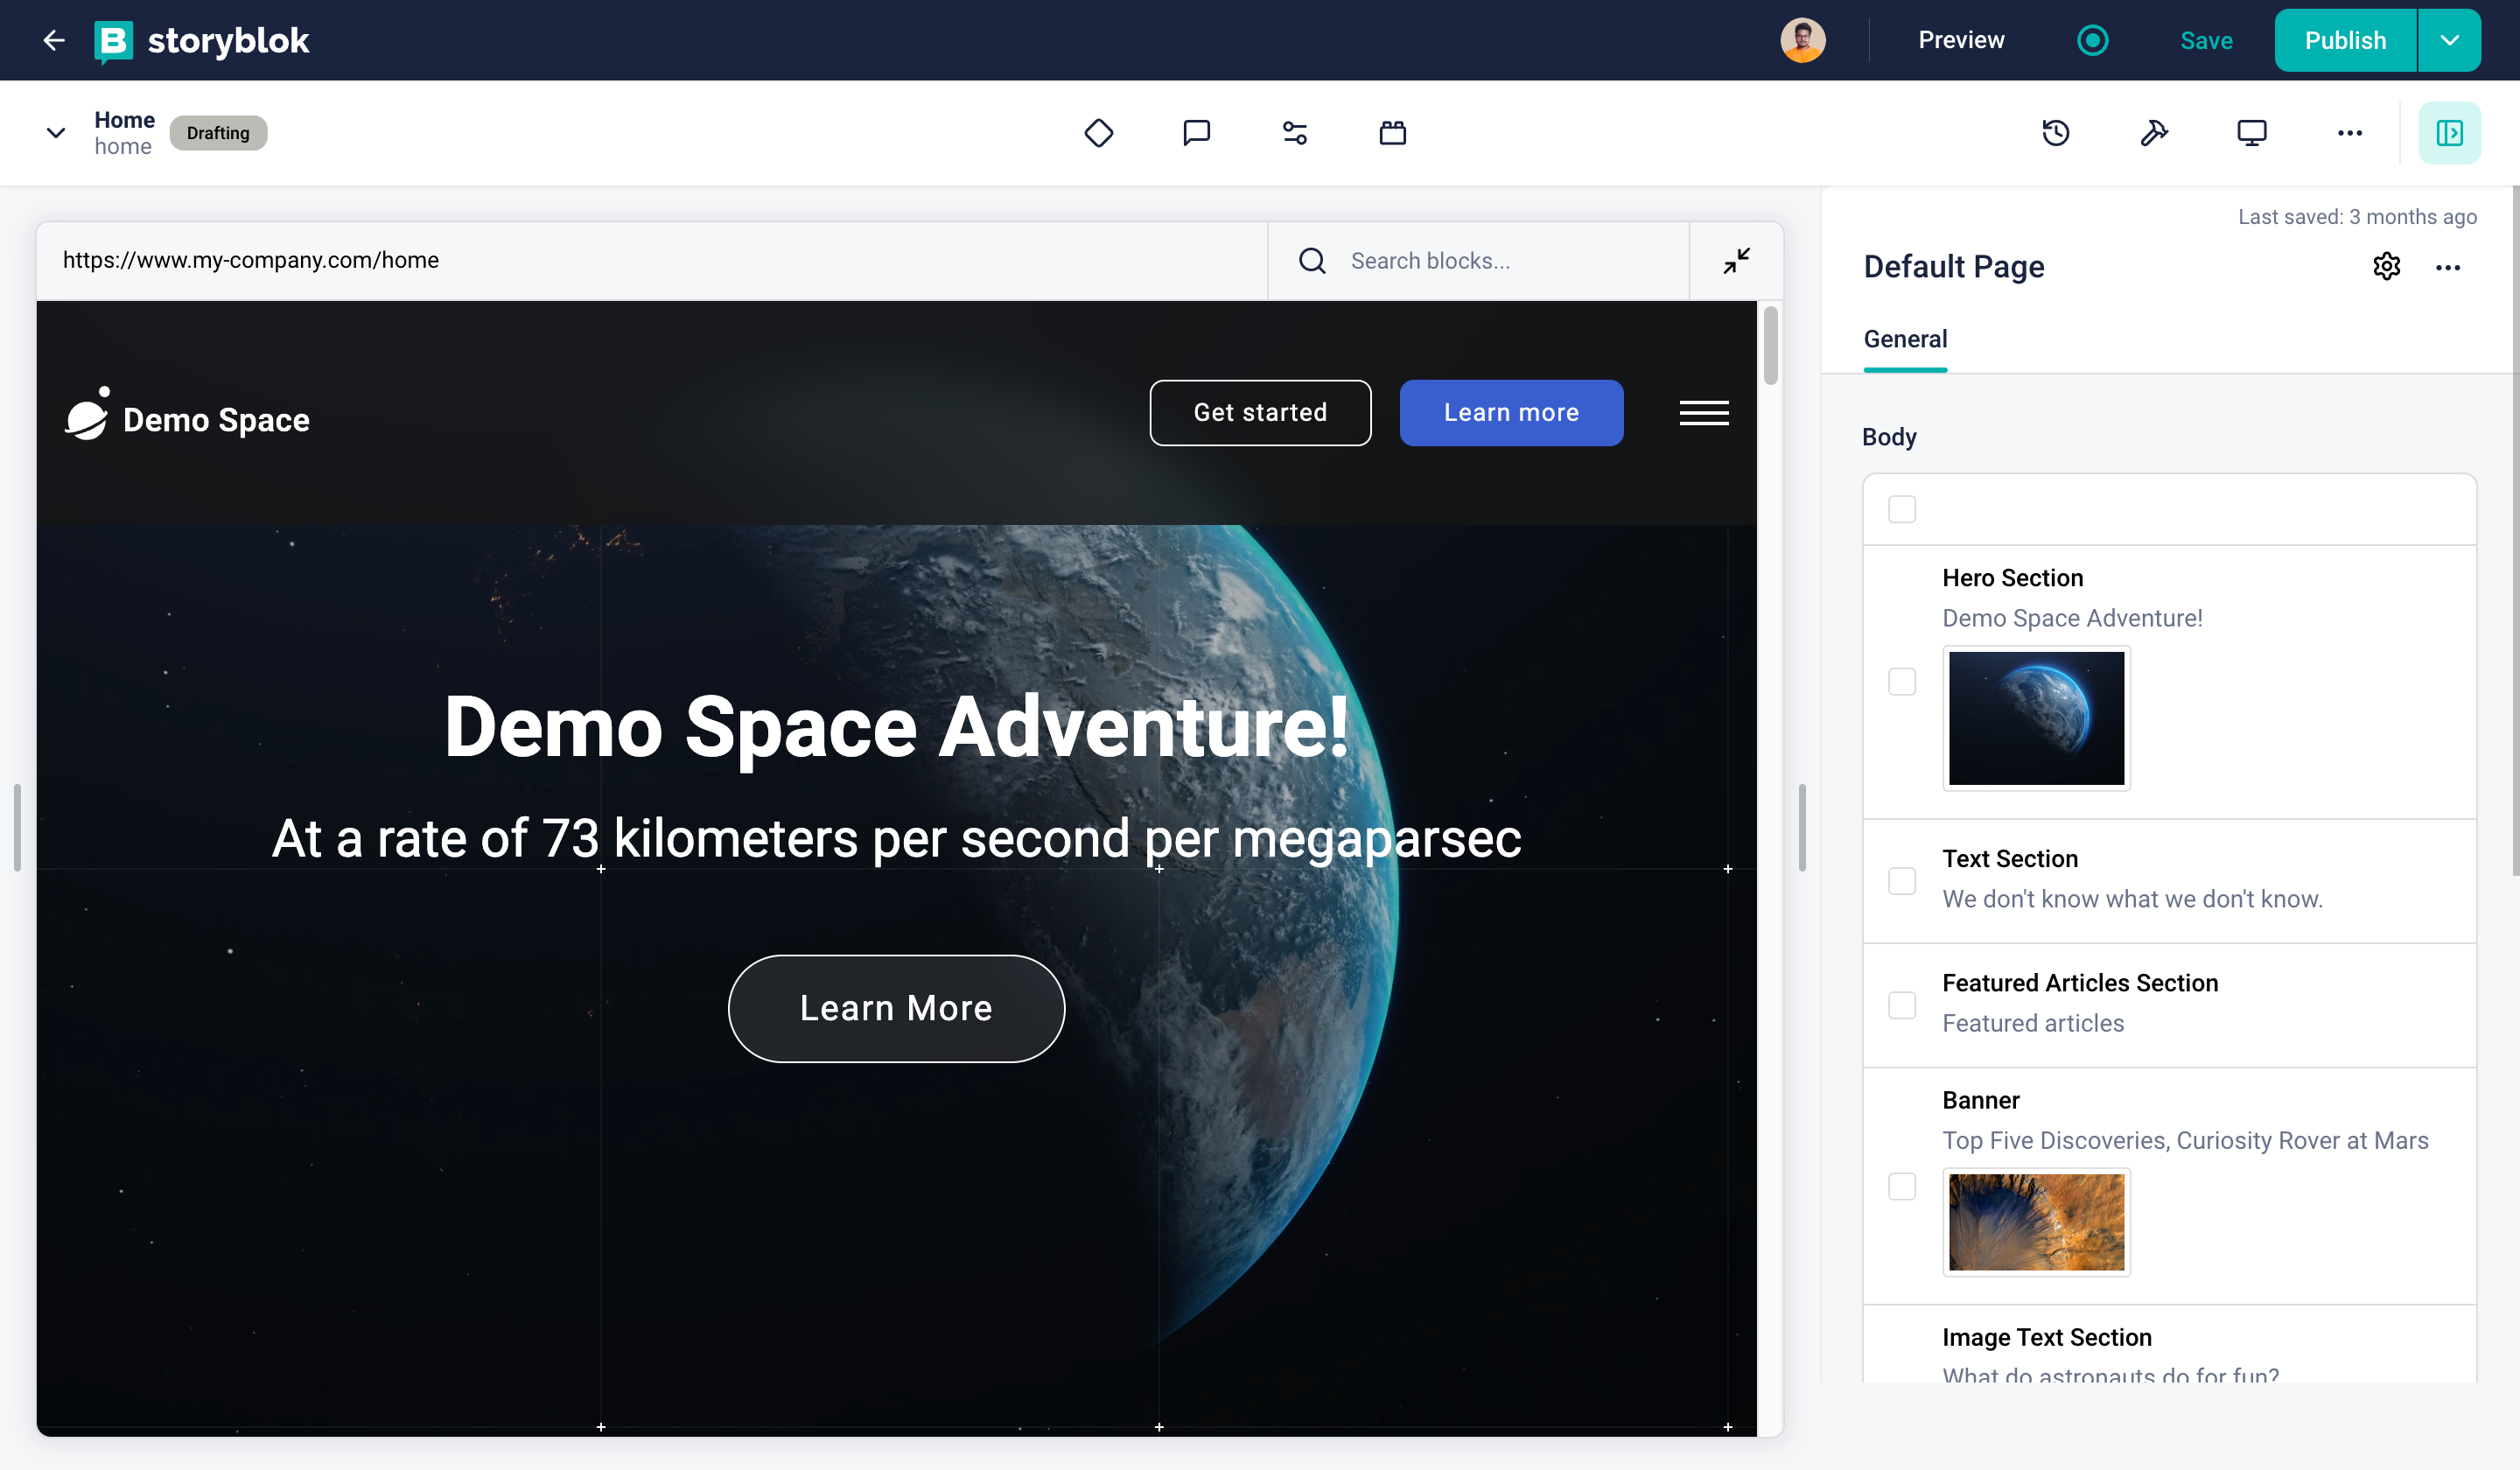Expand the Publish options dropdown arrow
This screenshot has height=1470, width=2520.
pyautogui.click(x=2449, y=40)
